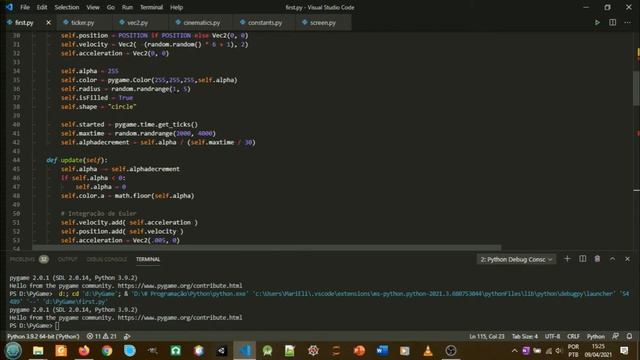This screenshot has height=360, width=640.
Task: Open the Edit menu
Action: click(42, 7)
